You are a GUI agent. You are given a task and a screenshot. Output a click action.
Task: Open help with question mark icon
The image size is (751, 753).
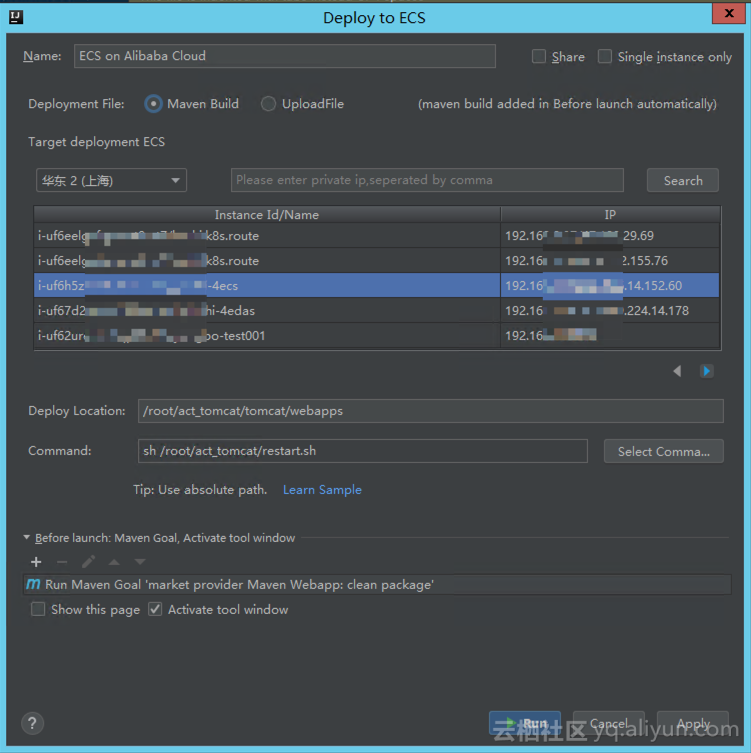(x=32, y=723)
